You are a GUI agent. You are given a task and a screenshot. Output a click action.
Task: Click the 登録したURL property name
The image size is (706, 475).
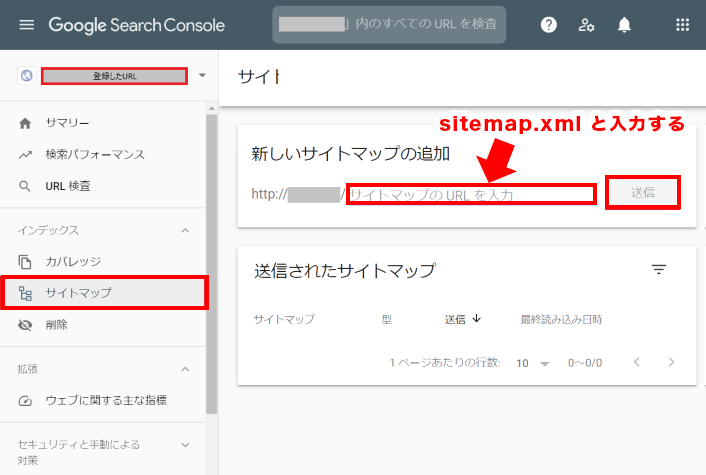[x=114, y=76]
